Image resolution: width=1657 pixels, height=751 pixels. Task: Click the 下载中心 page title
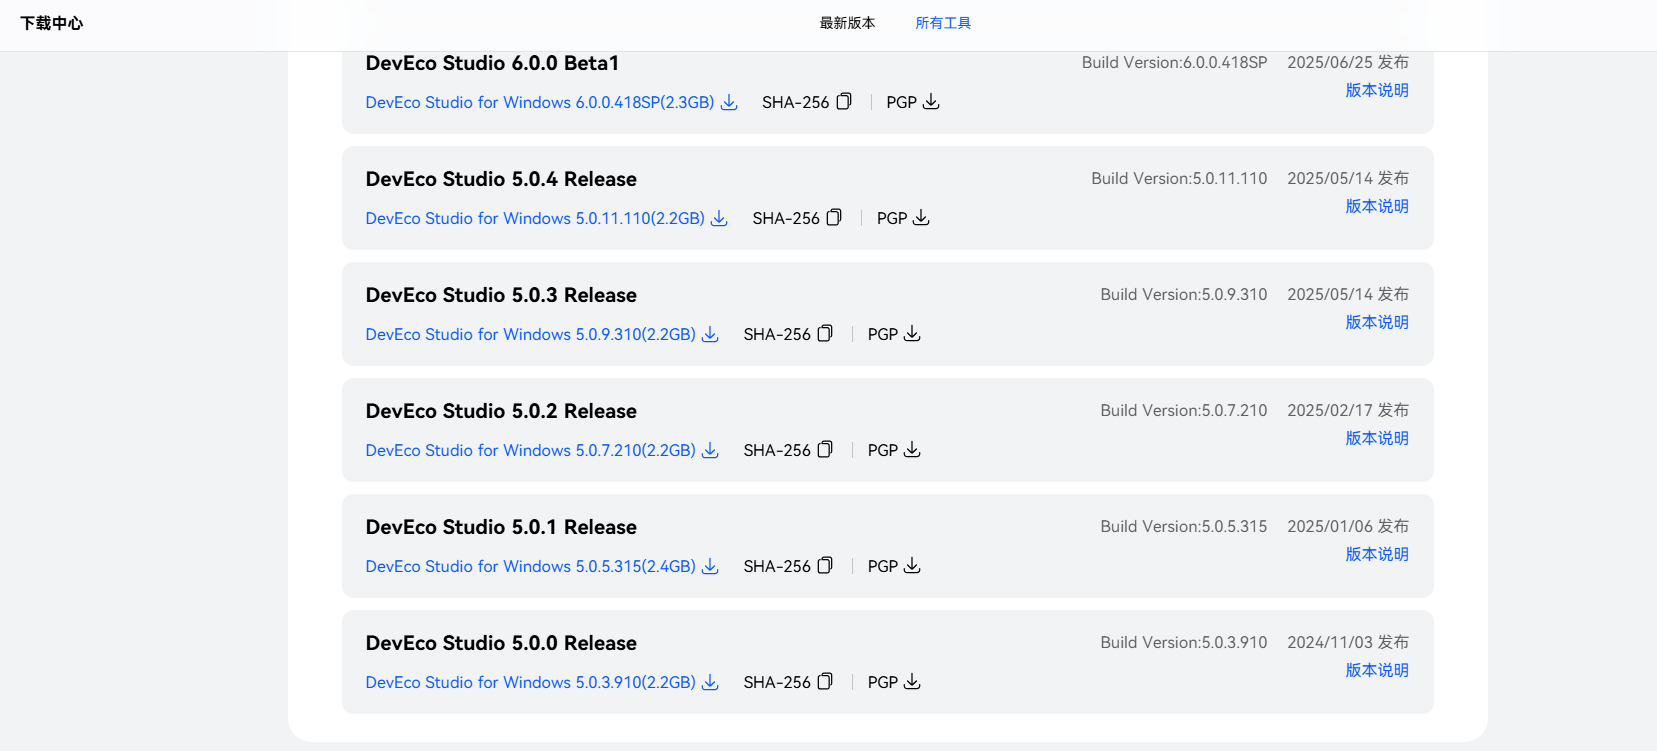click(x=52, y=23)
